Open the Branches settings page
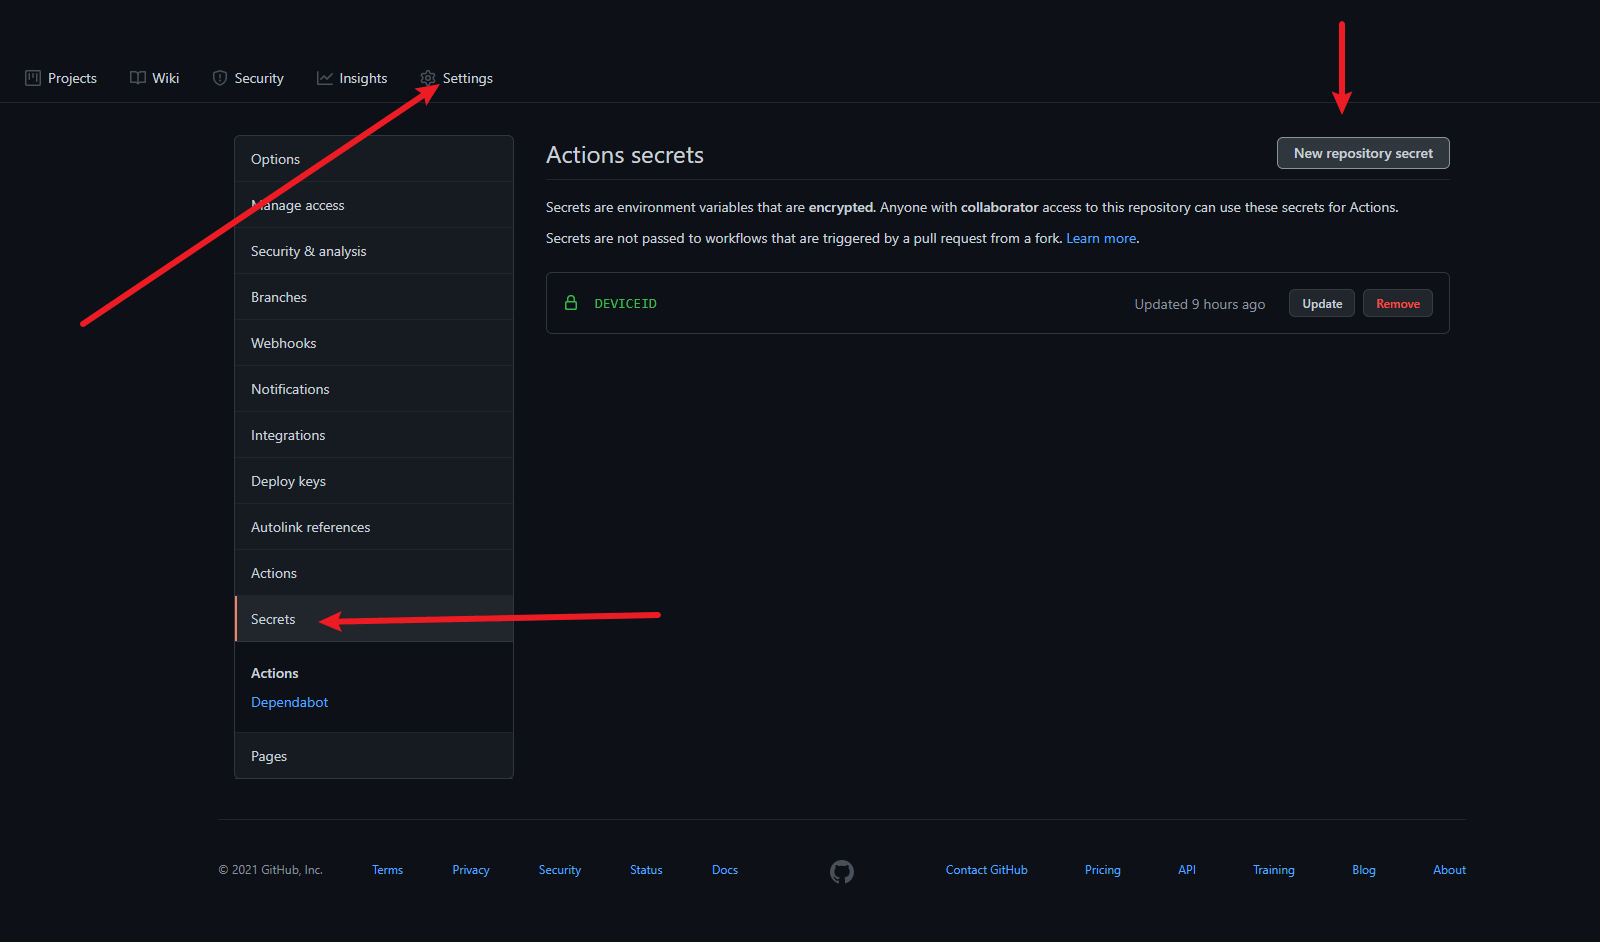Viewport: 1600px width, 942px height. (279, 297)
